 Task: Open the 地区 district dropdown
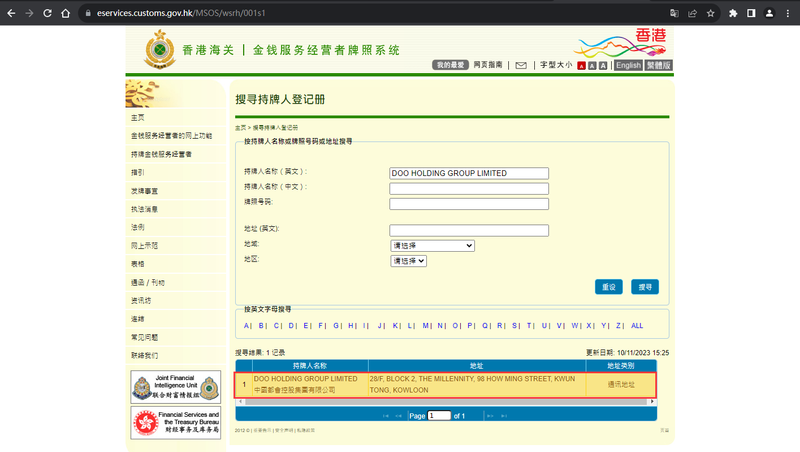click(x=409, y=261)
